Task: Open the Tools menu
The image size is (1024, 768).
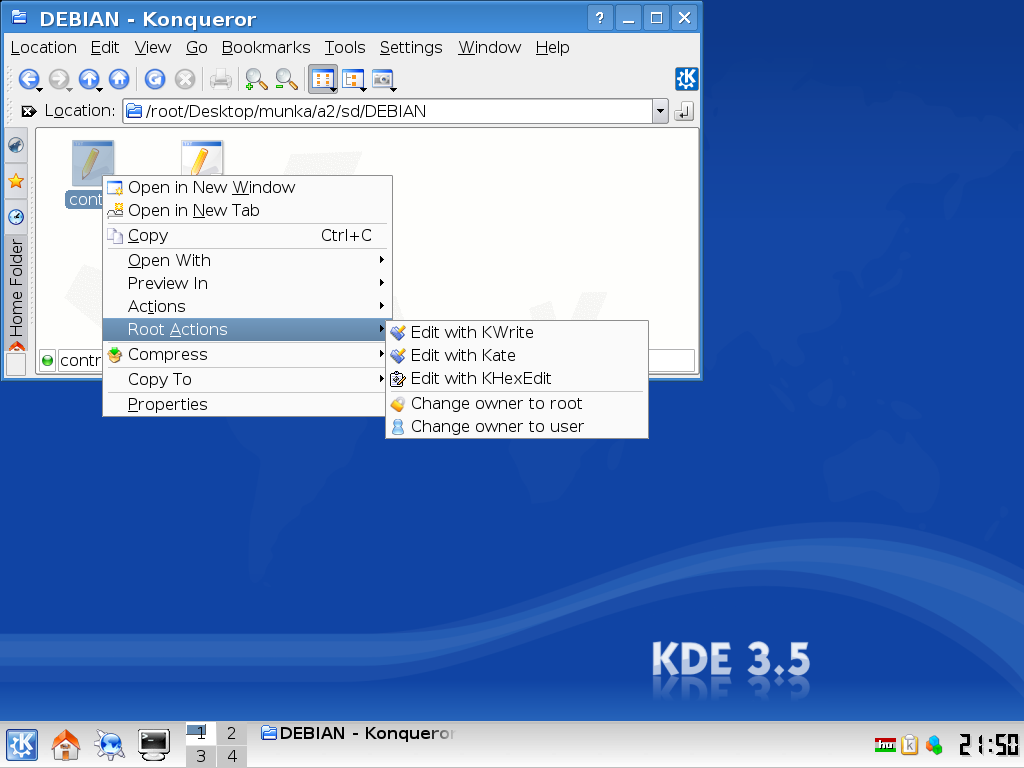Action: [345, 48]
